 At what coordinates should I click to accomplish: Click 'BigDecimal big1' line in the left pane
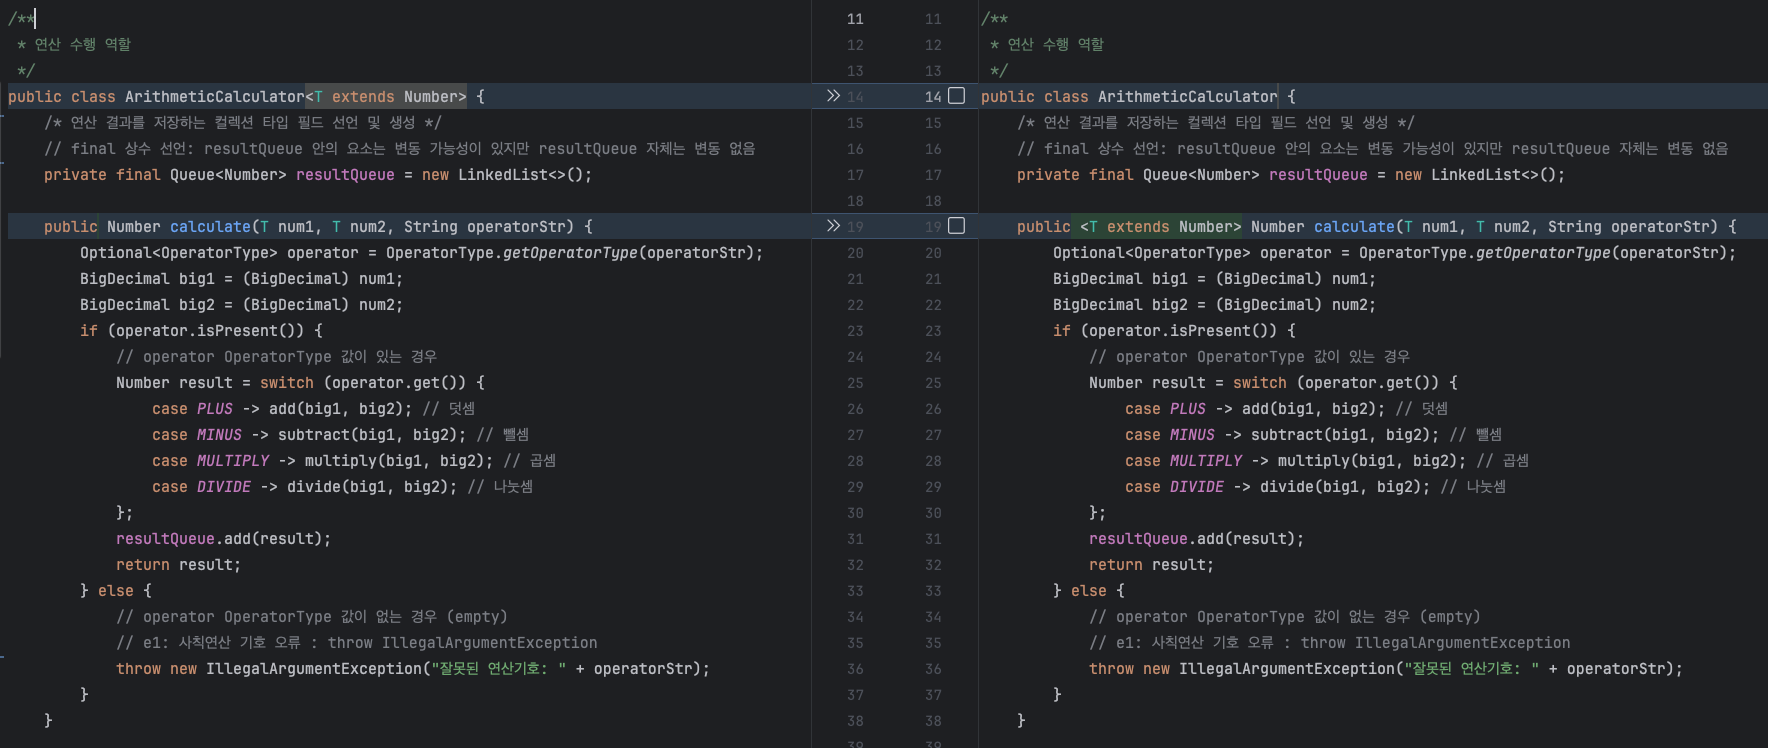pos(241,279)
